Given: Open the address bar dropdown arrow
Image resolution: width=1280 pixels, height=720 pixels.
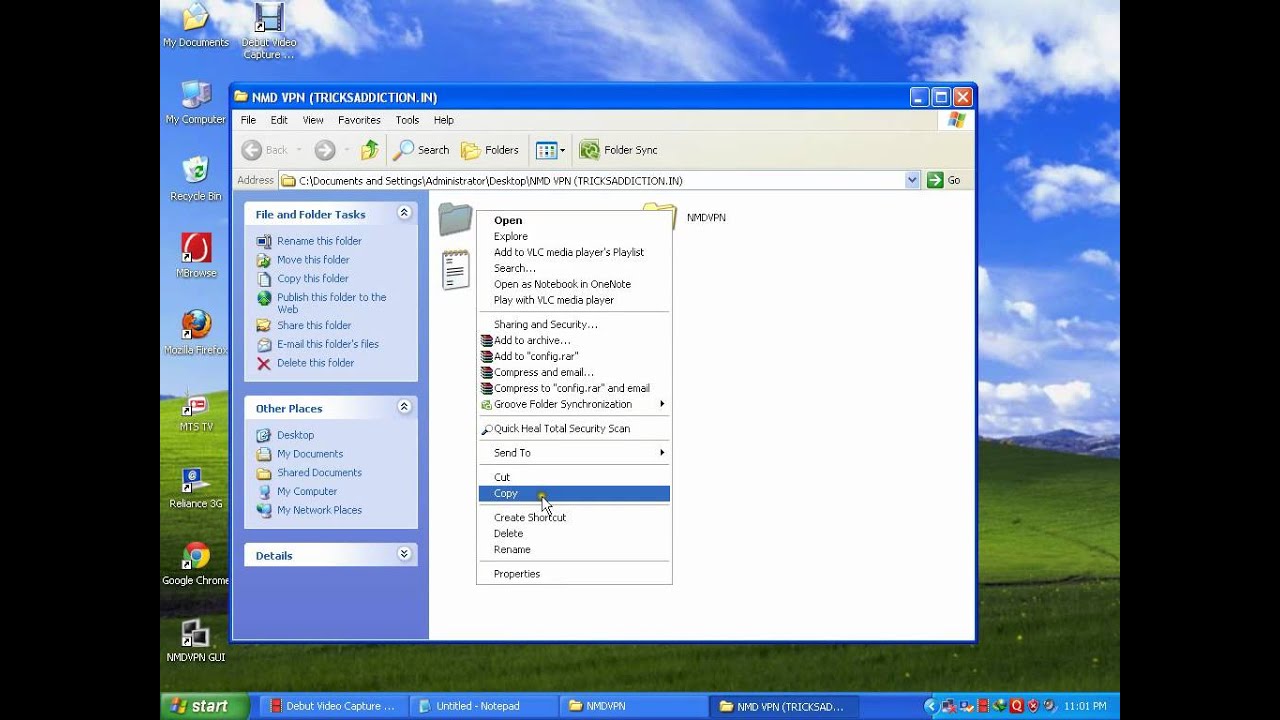Looking at the screenshot, I should click(912, 180).
